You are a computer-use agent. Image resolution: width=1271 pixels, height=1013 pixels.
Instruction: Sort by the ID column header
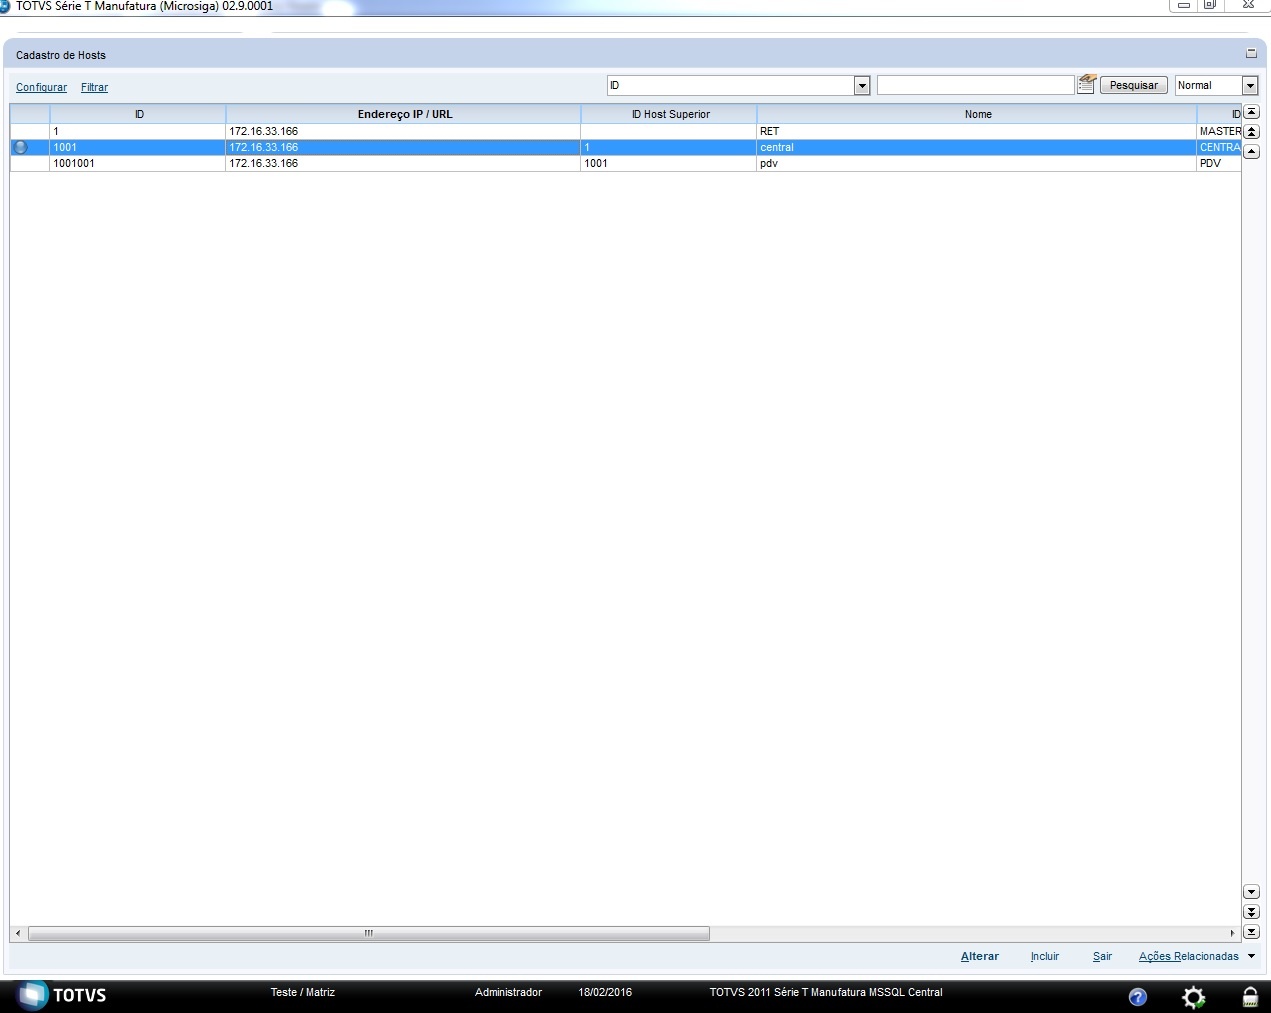pyautogui.click(x=138, y=114)
